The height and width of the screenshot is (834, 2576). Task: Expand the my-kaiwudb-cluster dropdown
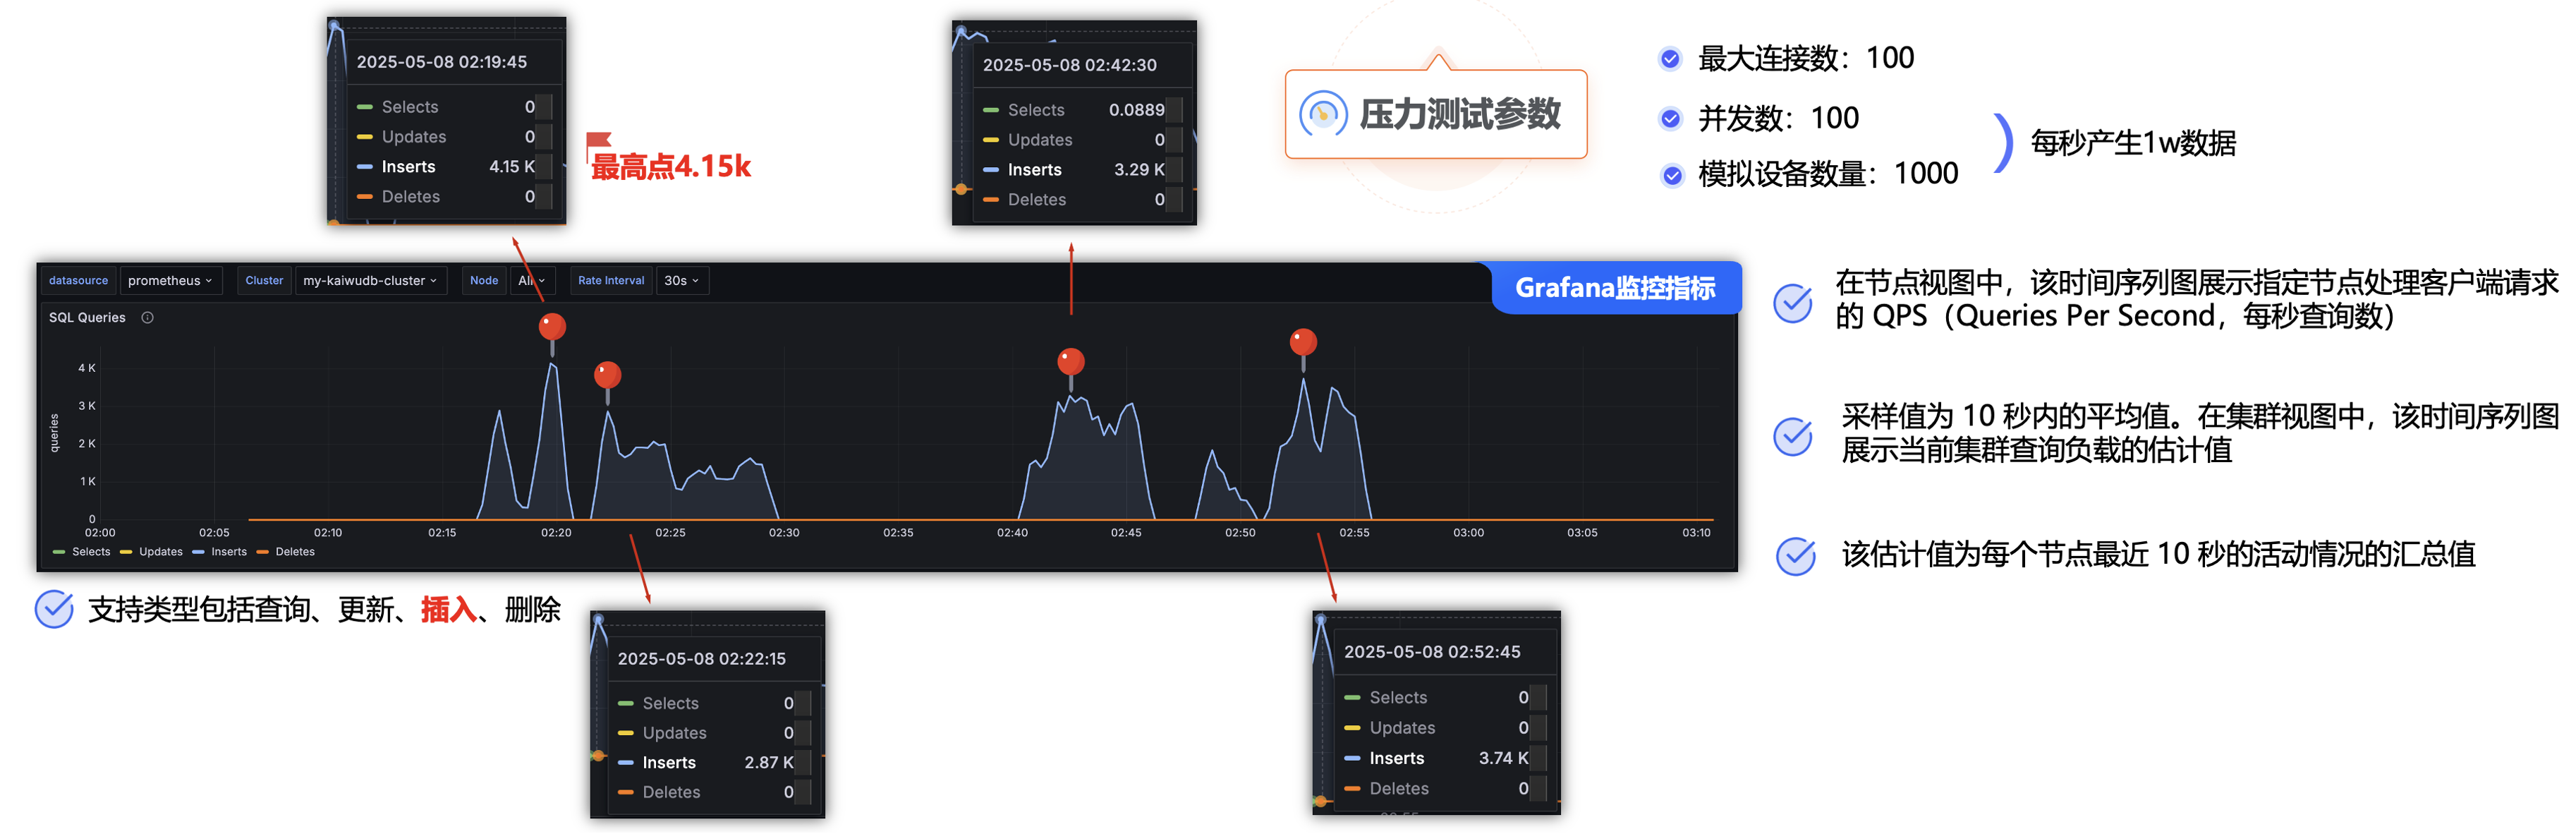pyautogui.click(x=370, y=281)
